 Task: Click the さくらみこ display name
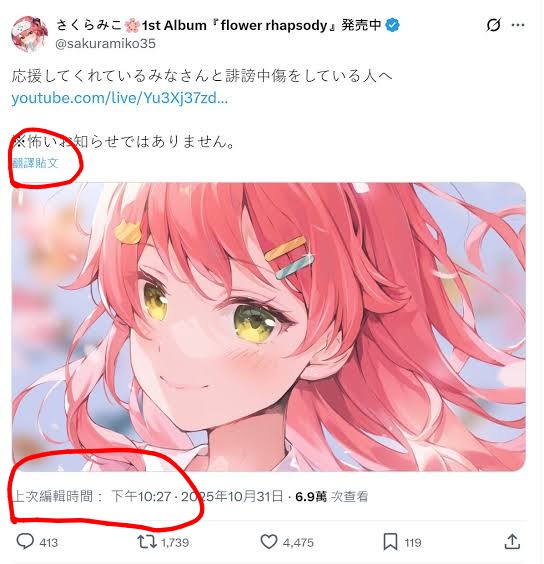pyautogui.click(x=89, y=25)
